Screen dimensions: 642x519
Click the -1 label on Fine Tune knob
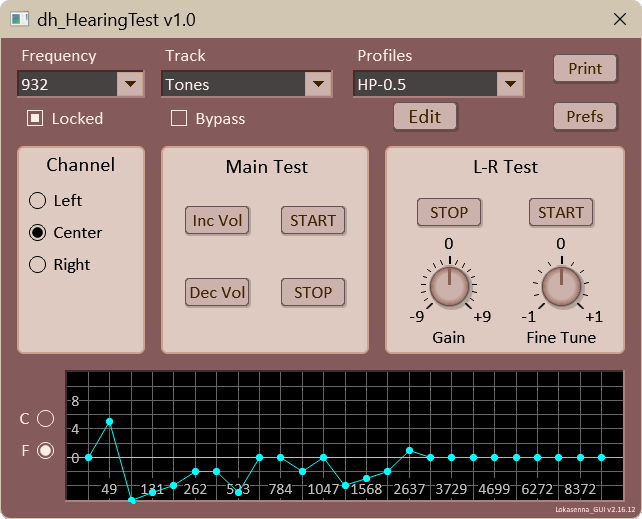point(529,317)
